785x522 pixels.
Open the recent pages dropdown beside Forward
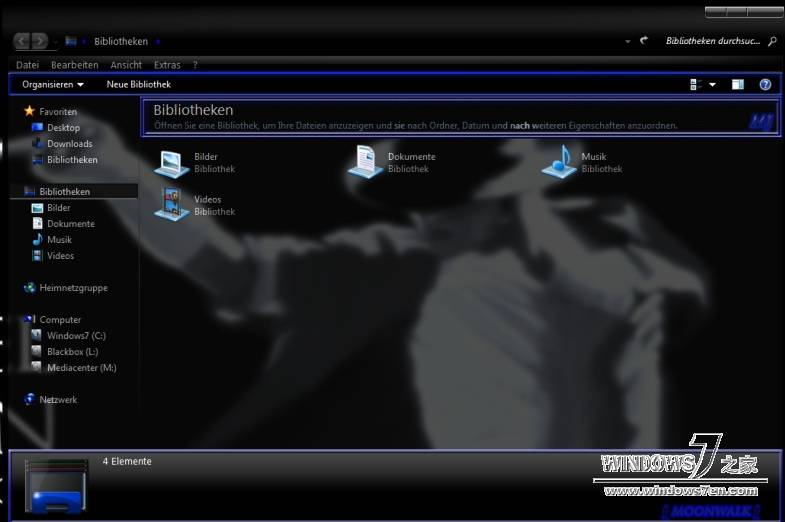click(55, 42)
